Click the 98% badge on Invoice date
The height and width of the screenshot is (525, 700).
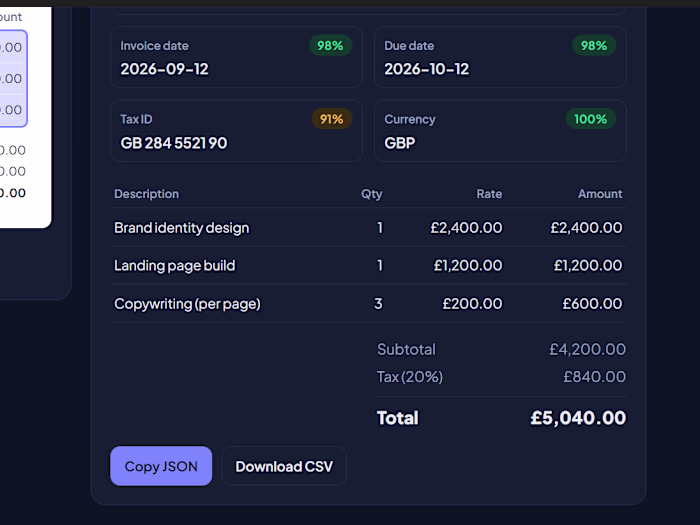[330, 46]
